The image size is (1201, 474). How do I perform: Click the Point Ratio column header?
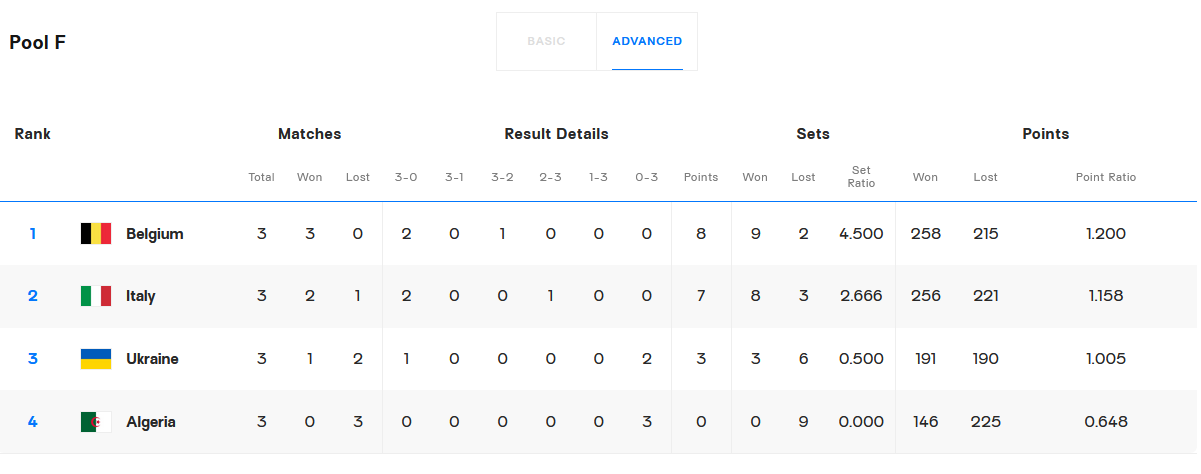(1105, 177)
